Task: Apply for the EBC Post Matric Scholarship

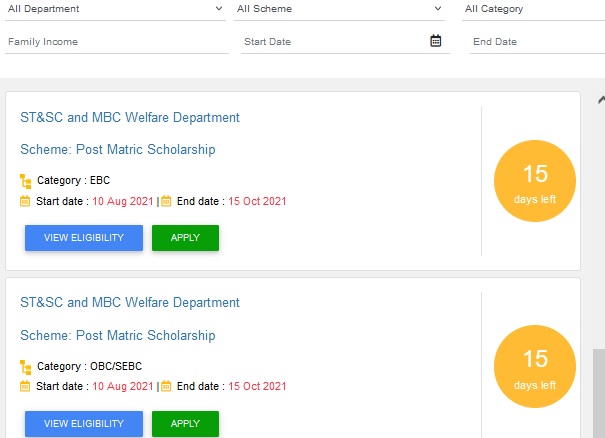Action: 185,238
